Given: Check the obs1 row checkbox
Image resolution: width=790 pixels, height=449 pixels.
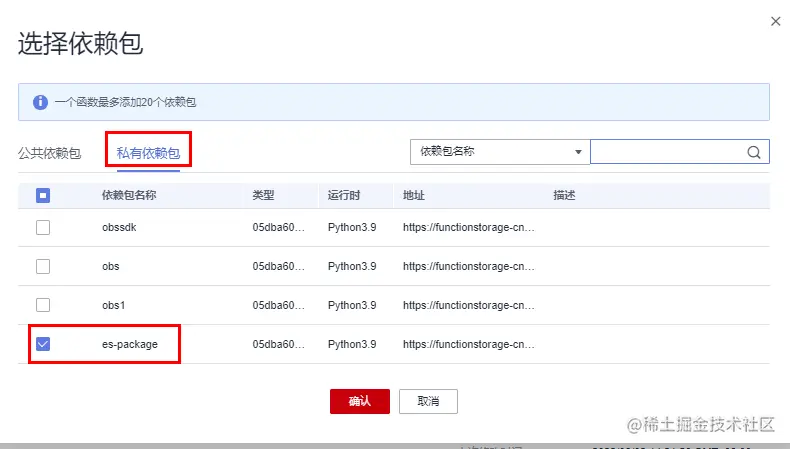Looking at the screenshot, I should 43,305.
